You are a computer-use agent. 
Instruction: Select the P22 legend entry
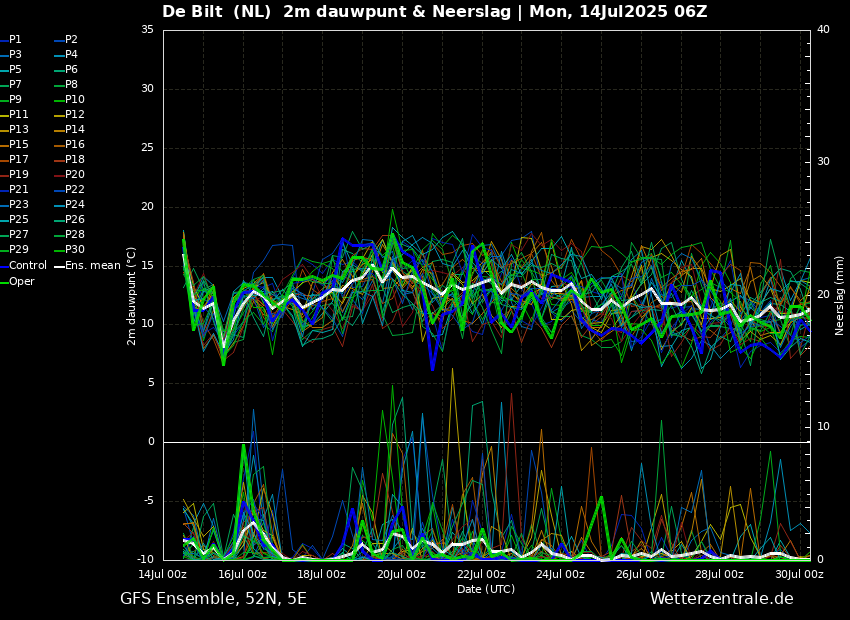tap(69, 190)
